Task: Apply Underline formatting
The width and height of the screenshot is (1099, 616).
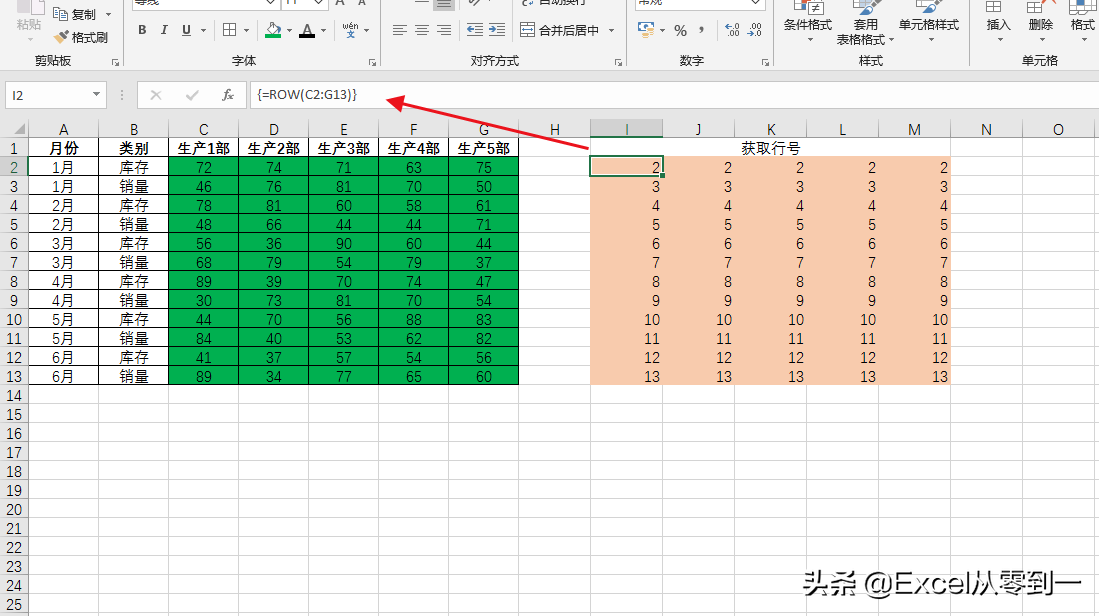Action: click(186, 30)
